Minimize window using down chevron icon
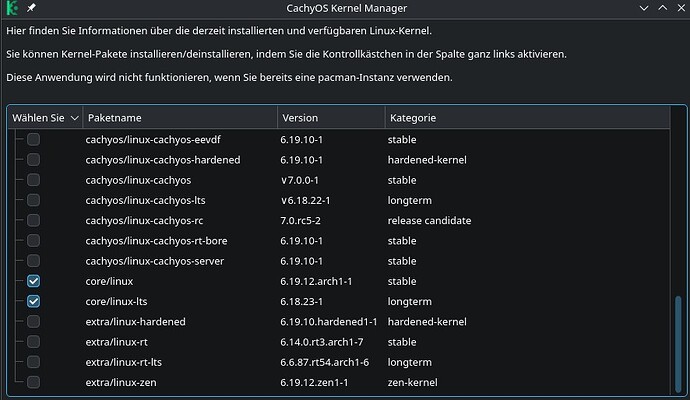This screenshot has height=400, width=690. 644,8
